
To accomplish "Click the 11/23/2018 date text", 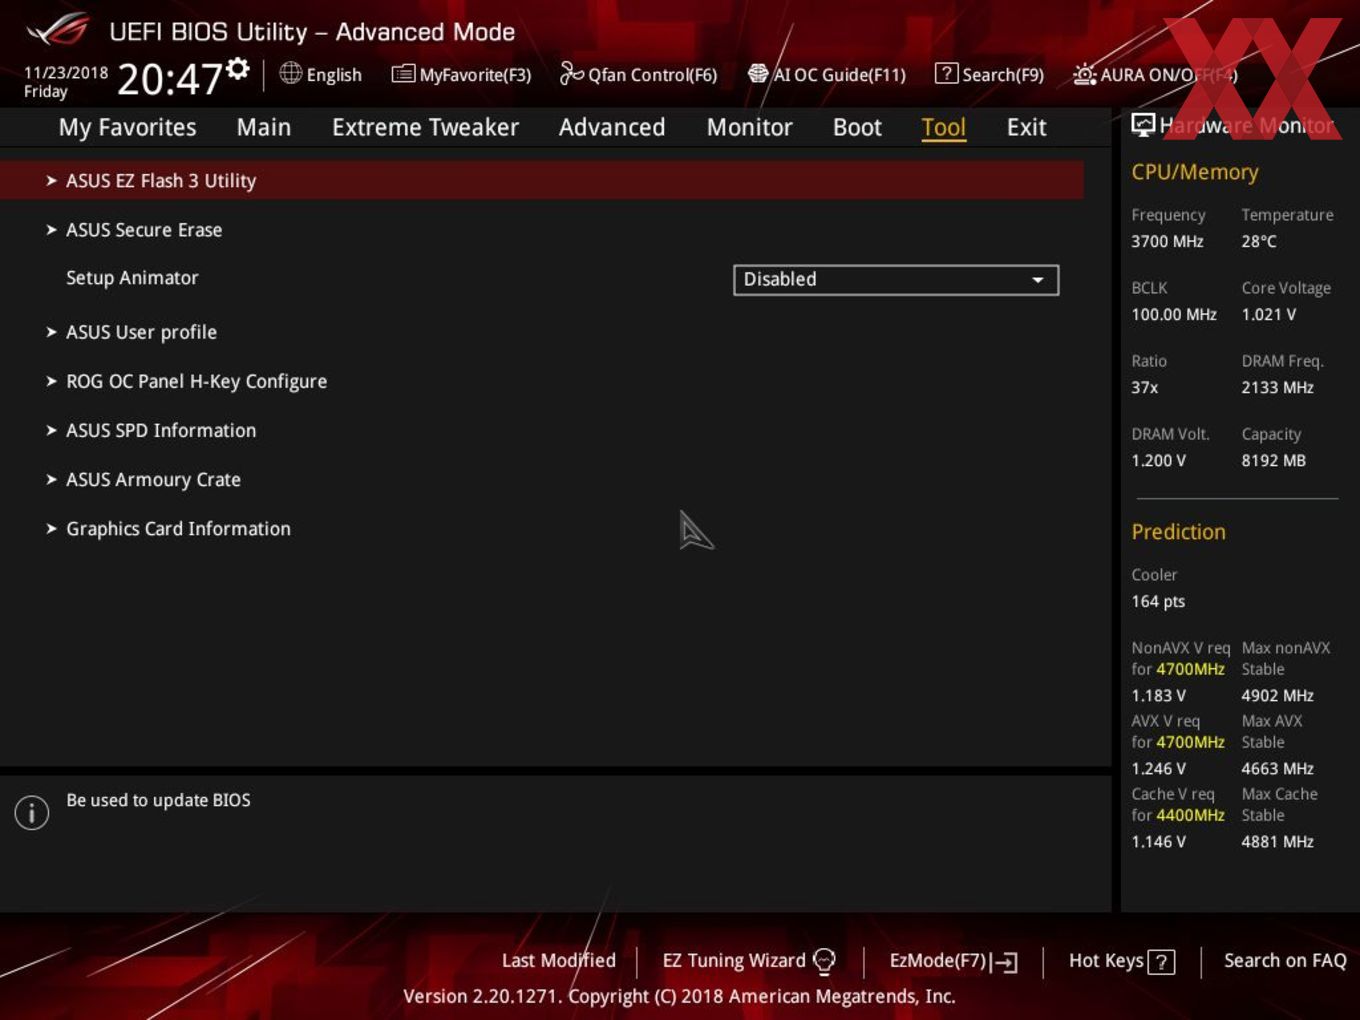I will (66, 73).
